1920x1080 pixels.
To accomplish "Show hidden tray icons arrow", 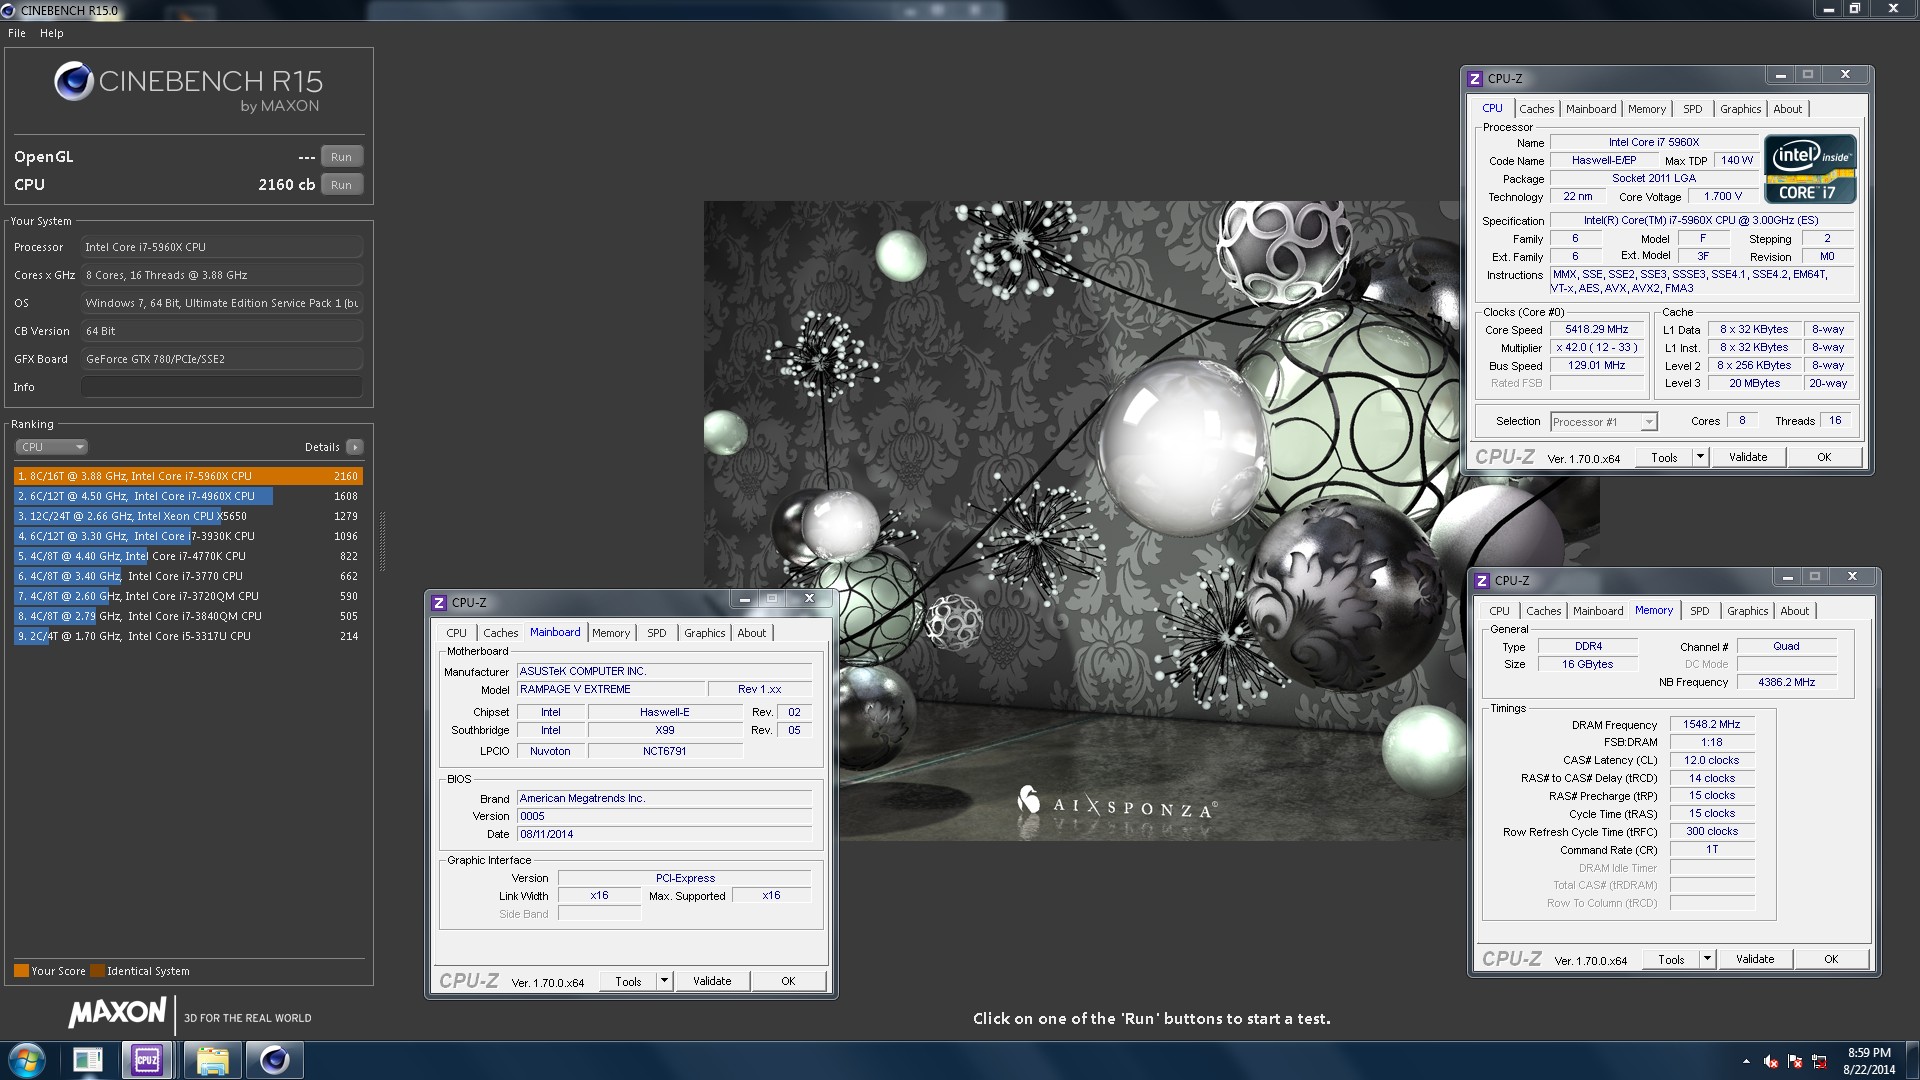I will [1746, 1061].
